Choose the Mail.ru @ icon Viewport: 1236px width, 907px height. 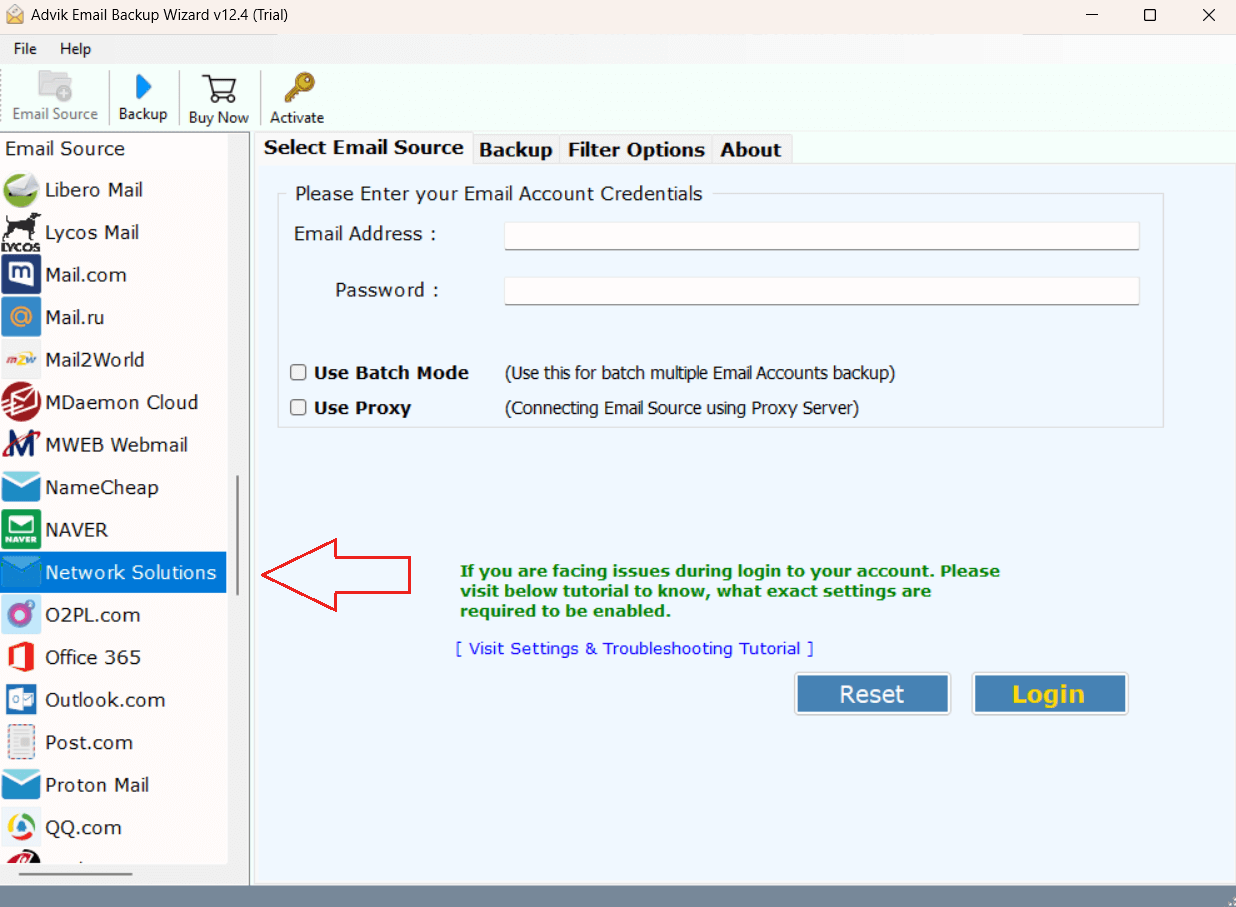[x=21, y=317]
